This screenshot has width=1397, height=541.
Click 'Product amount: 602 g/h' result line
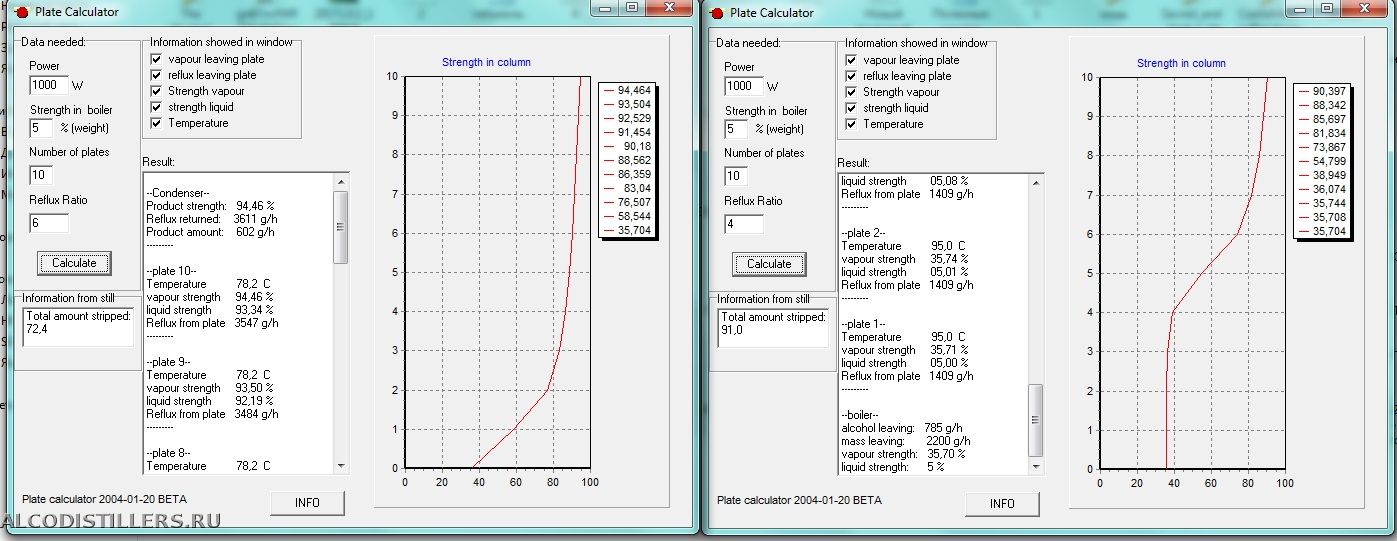point(210,232)
